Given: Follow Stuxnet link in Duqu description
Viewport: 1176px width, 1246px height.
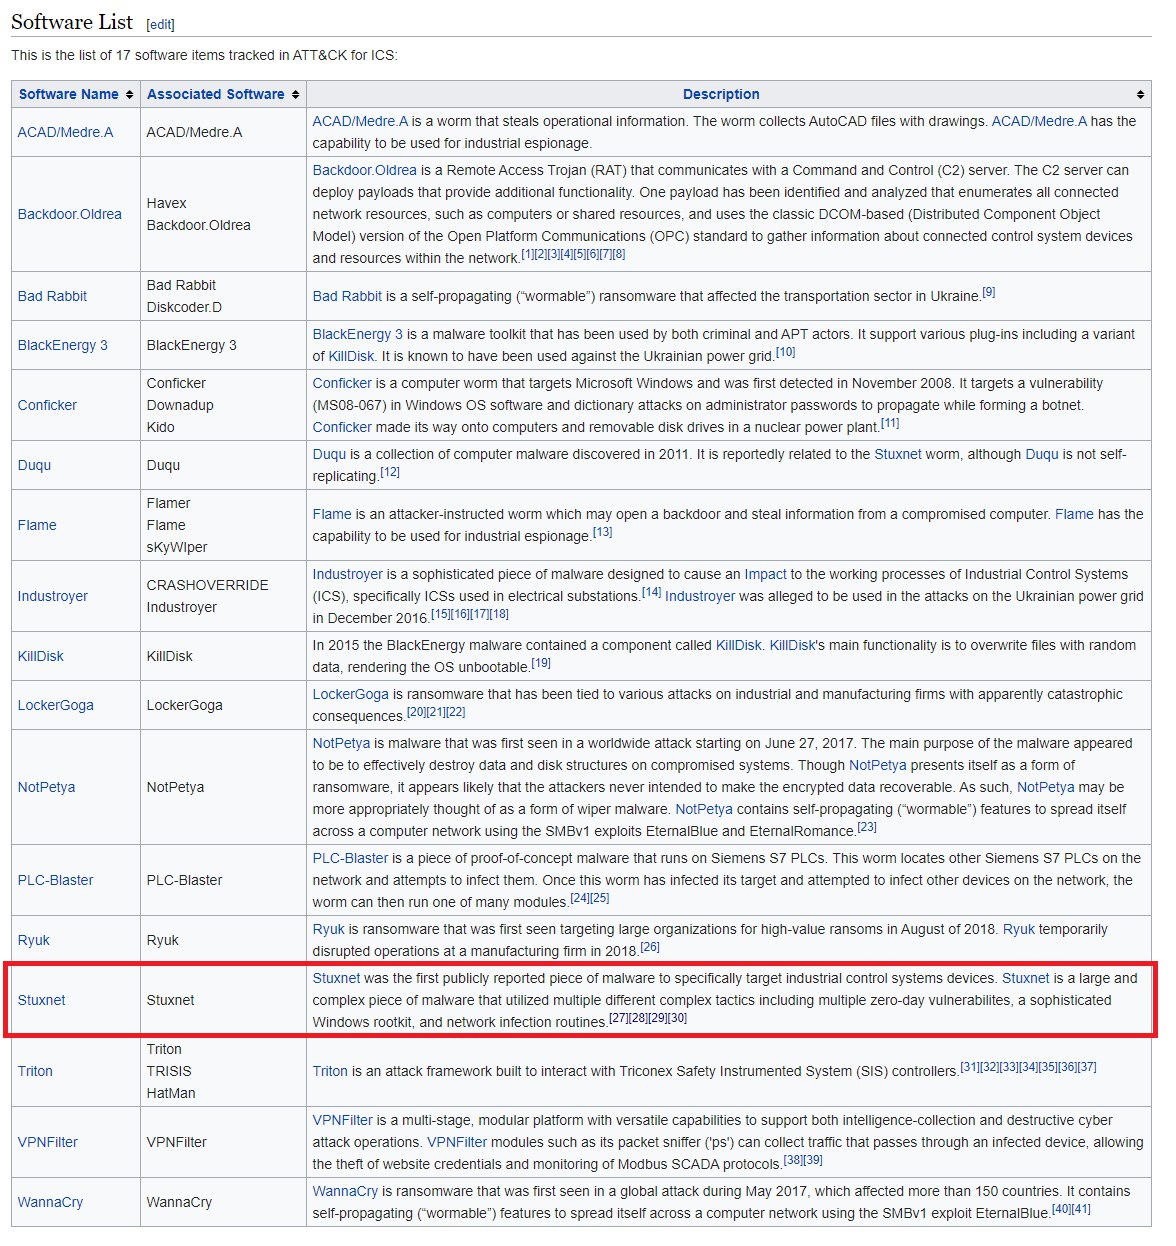Looking at the screenshot, I should tap(898, 454).
